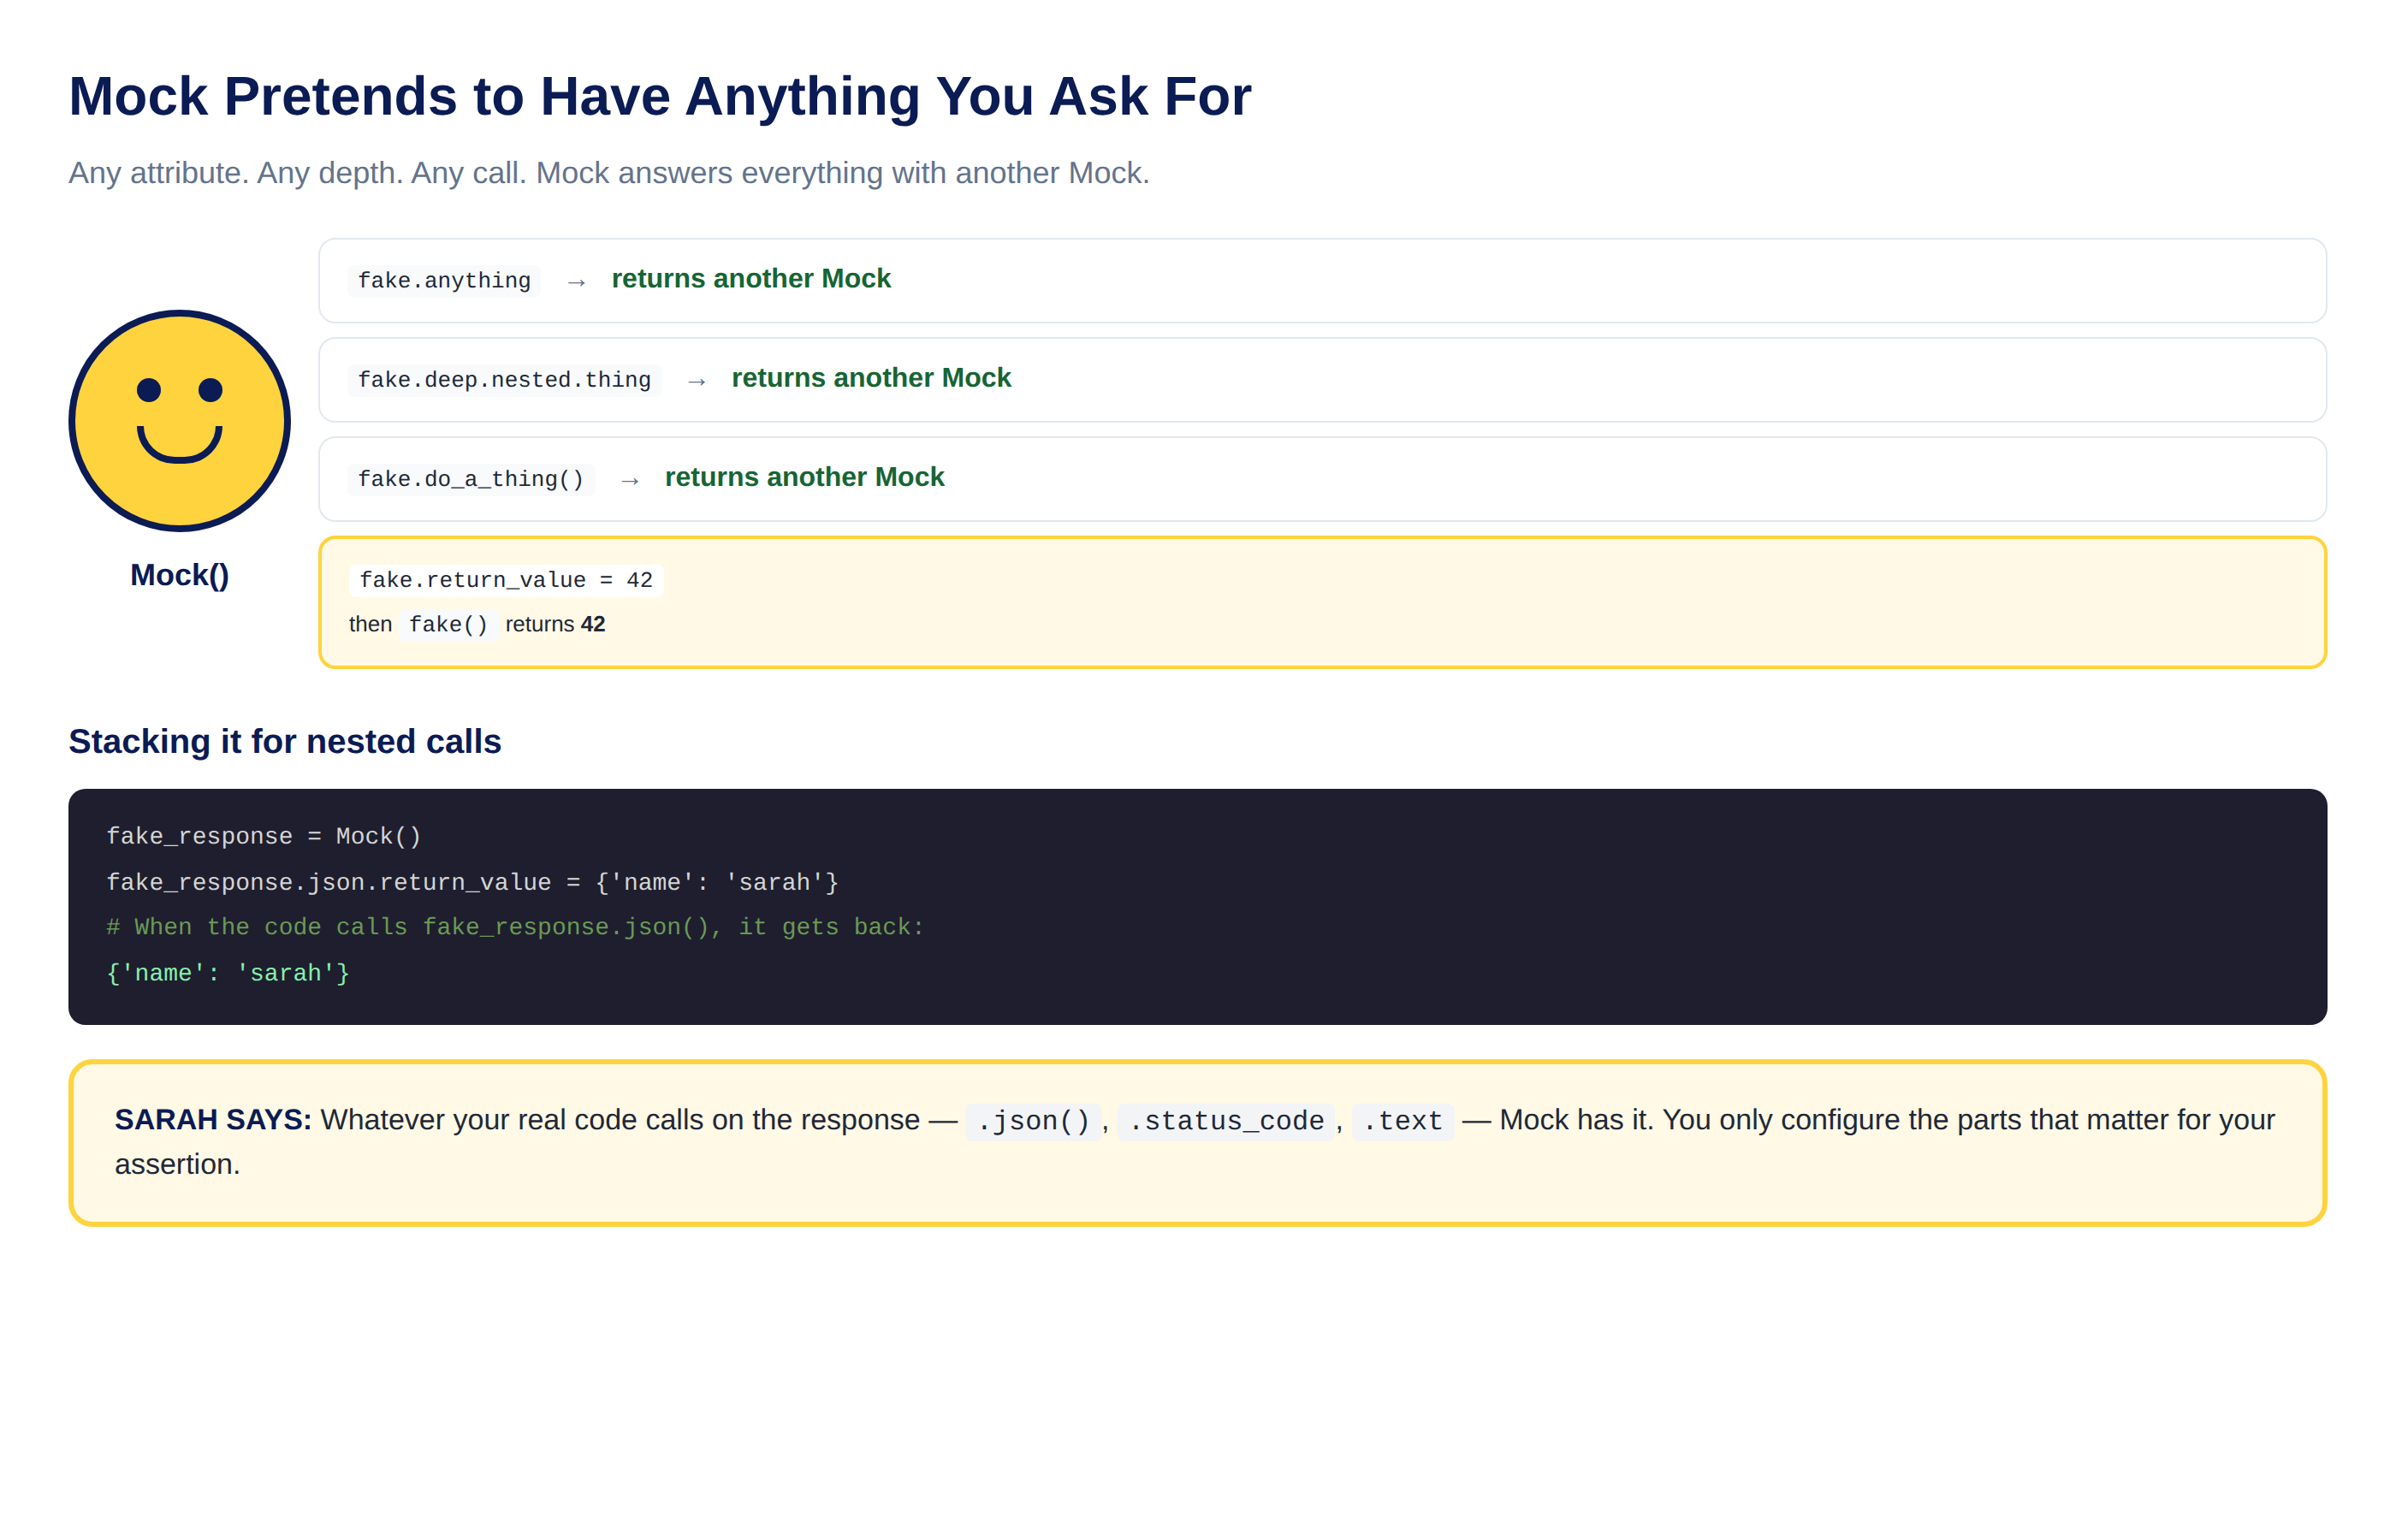Click the arrow after fake.anything
2396x1540 pixels.
click(576, 282)
